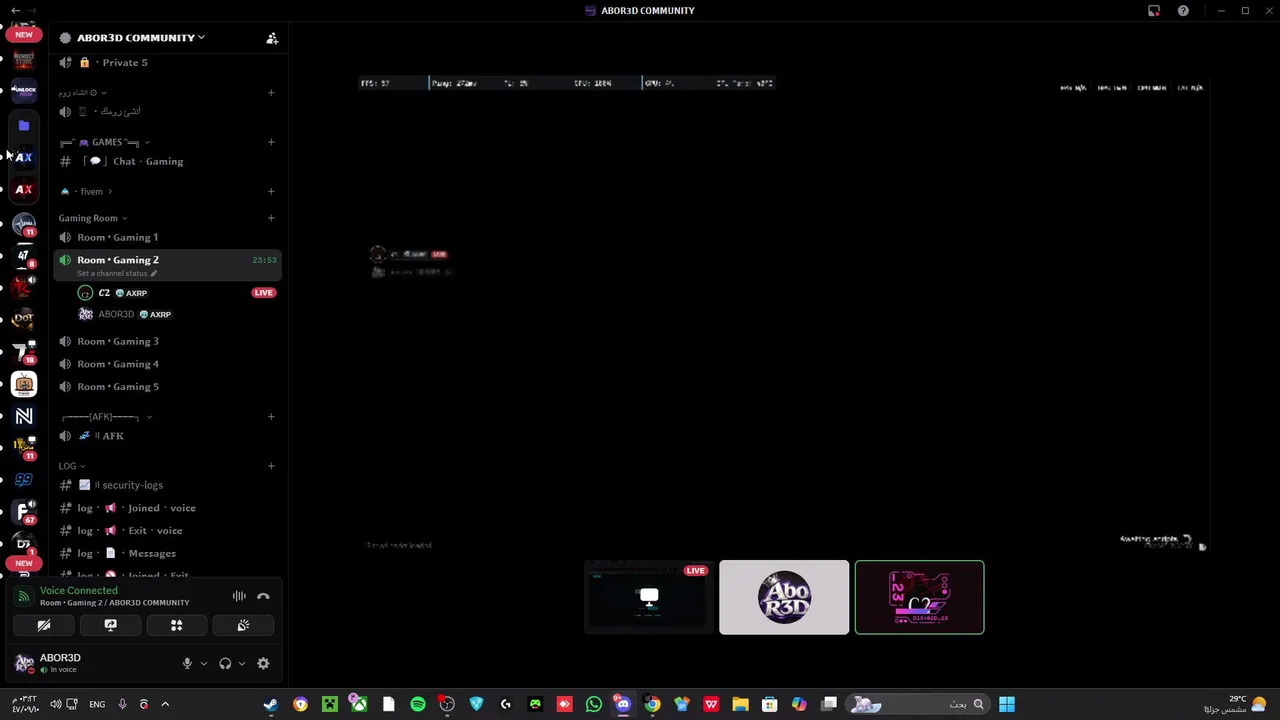Select Abo R3D participant tile

click(784, 598)
